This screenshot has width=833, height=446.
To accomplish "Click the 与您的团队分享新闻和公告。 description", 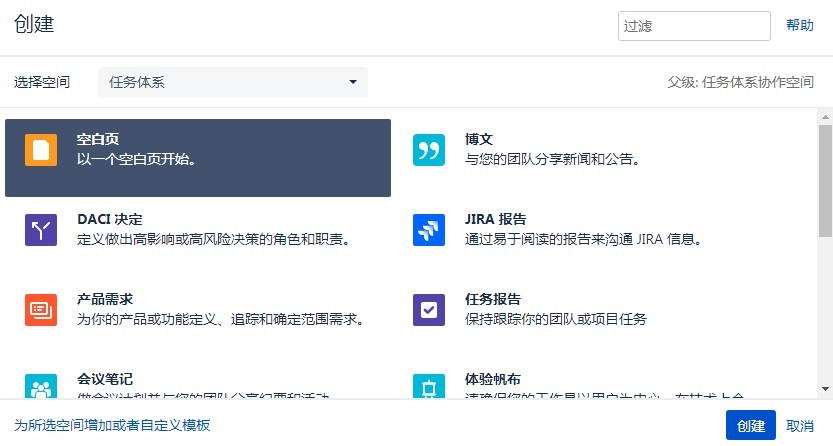I will point(552,159).
